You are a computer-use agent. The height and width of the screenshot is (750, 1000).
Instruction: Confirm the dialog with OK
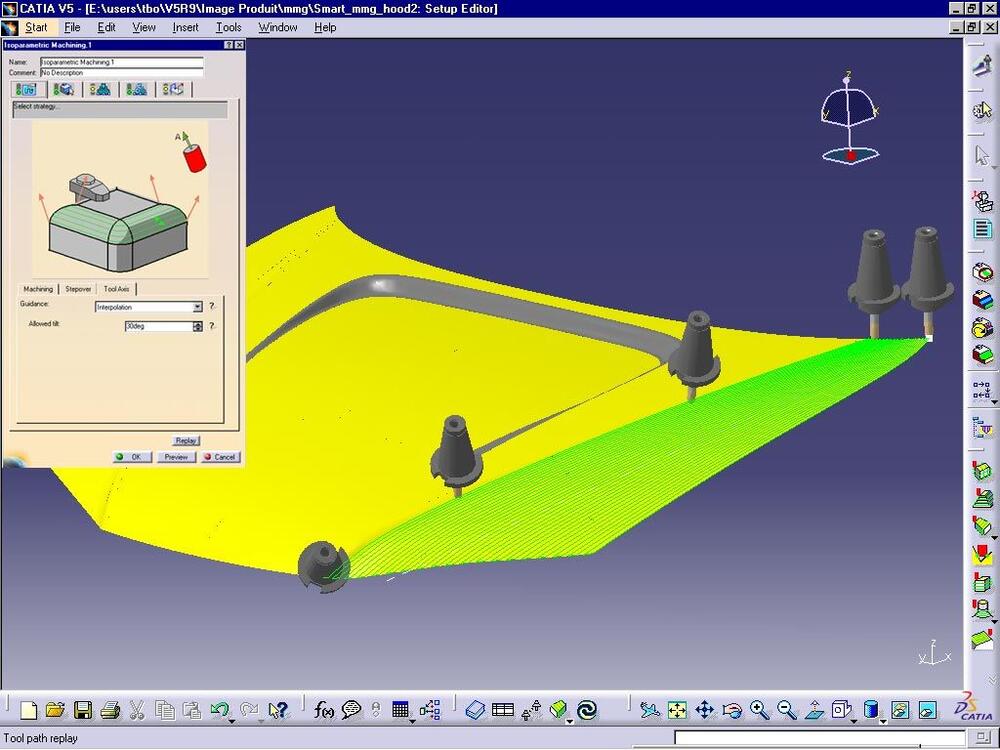click(x=132, y=457)
